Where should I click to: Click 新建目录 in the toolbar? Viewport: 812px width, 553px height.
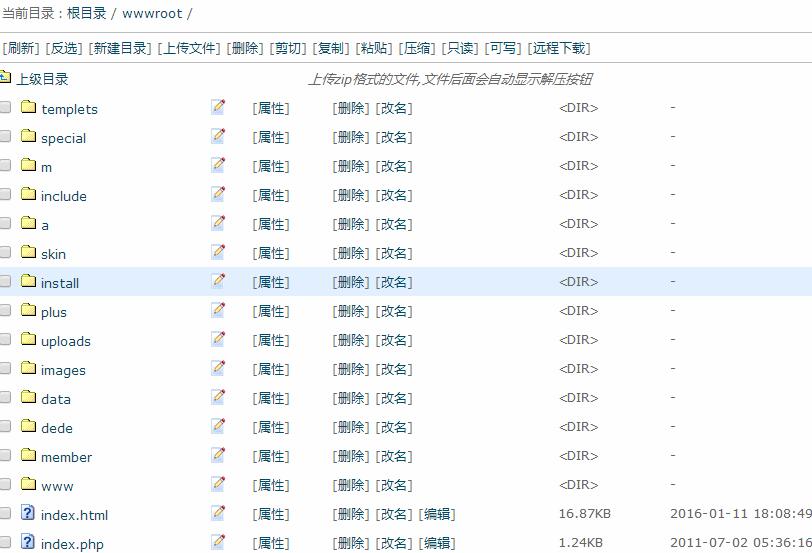[x=120, y=48]
